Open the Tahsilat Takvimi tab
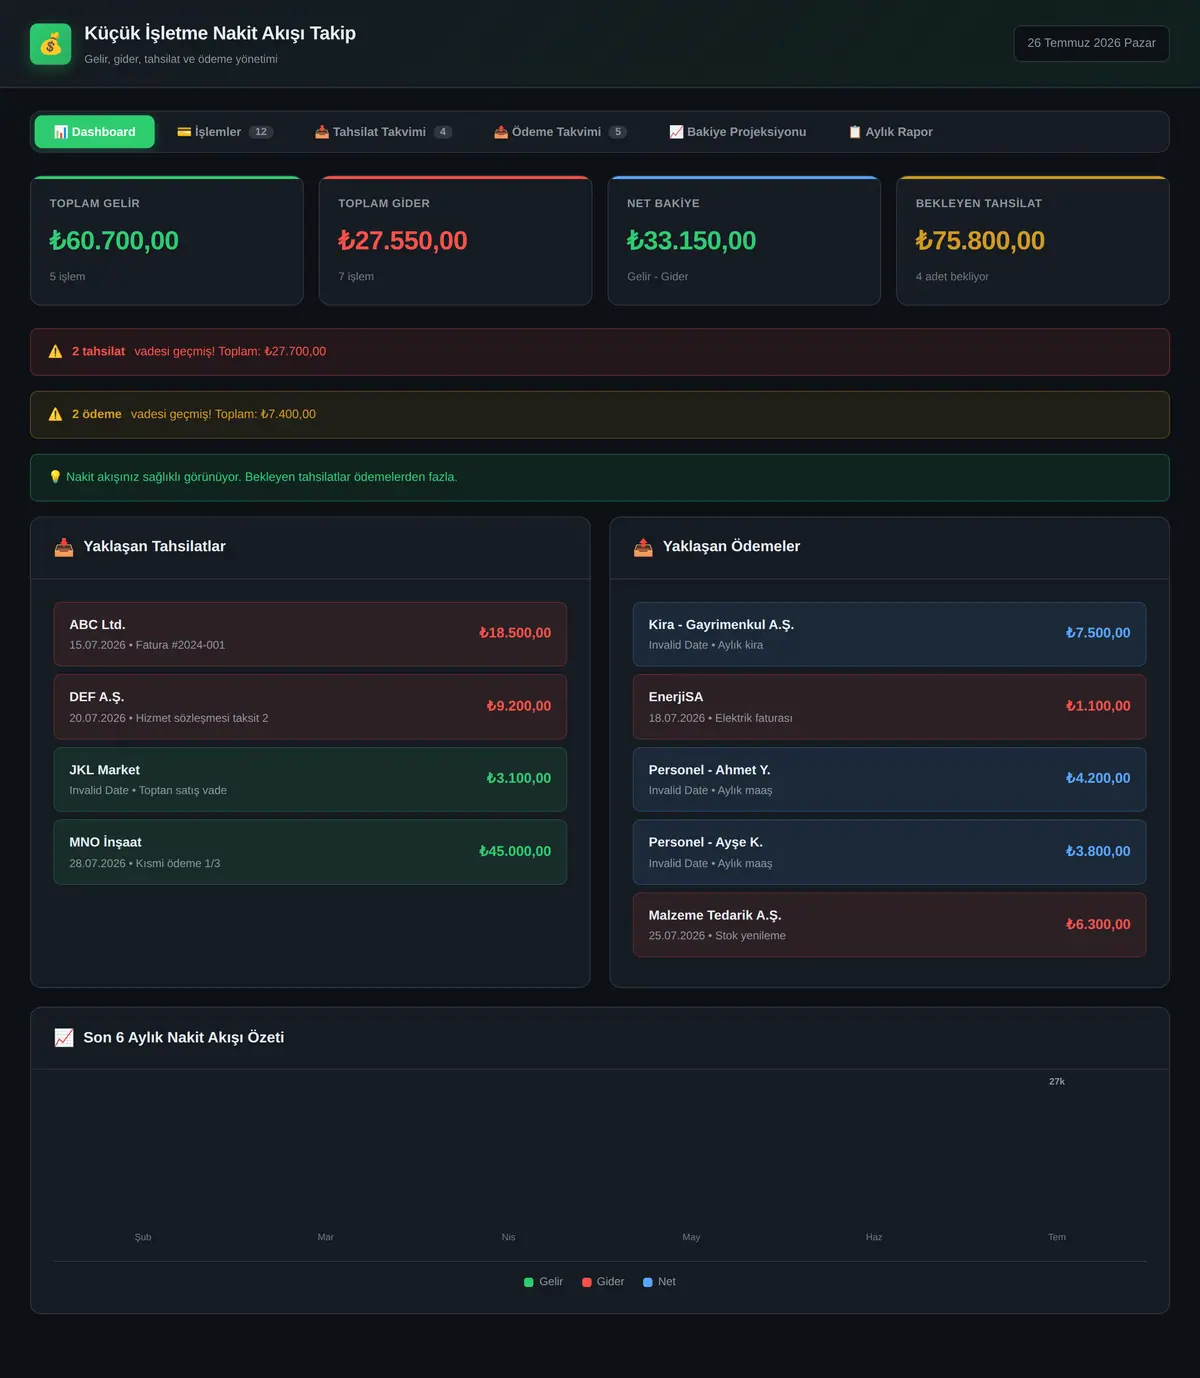Screen dimensions: 1200x1378 pyautogui.click(x=384, y=132)
